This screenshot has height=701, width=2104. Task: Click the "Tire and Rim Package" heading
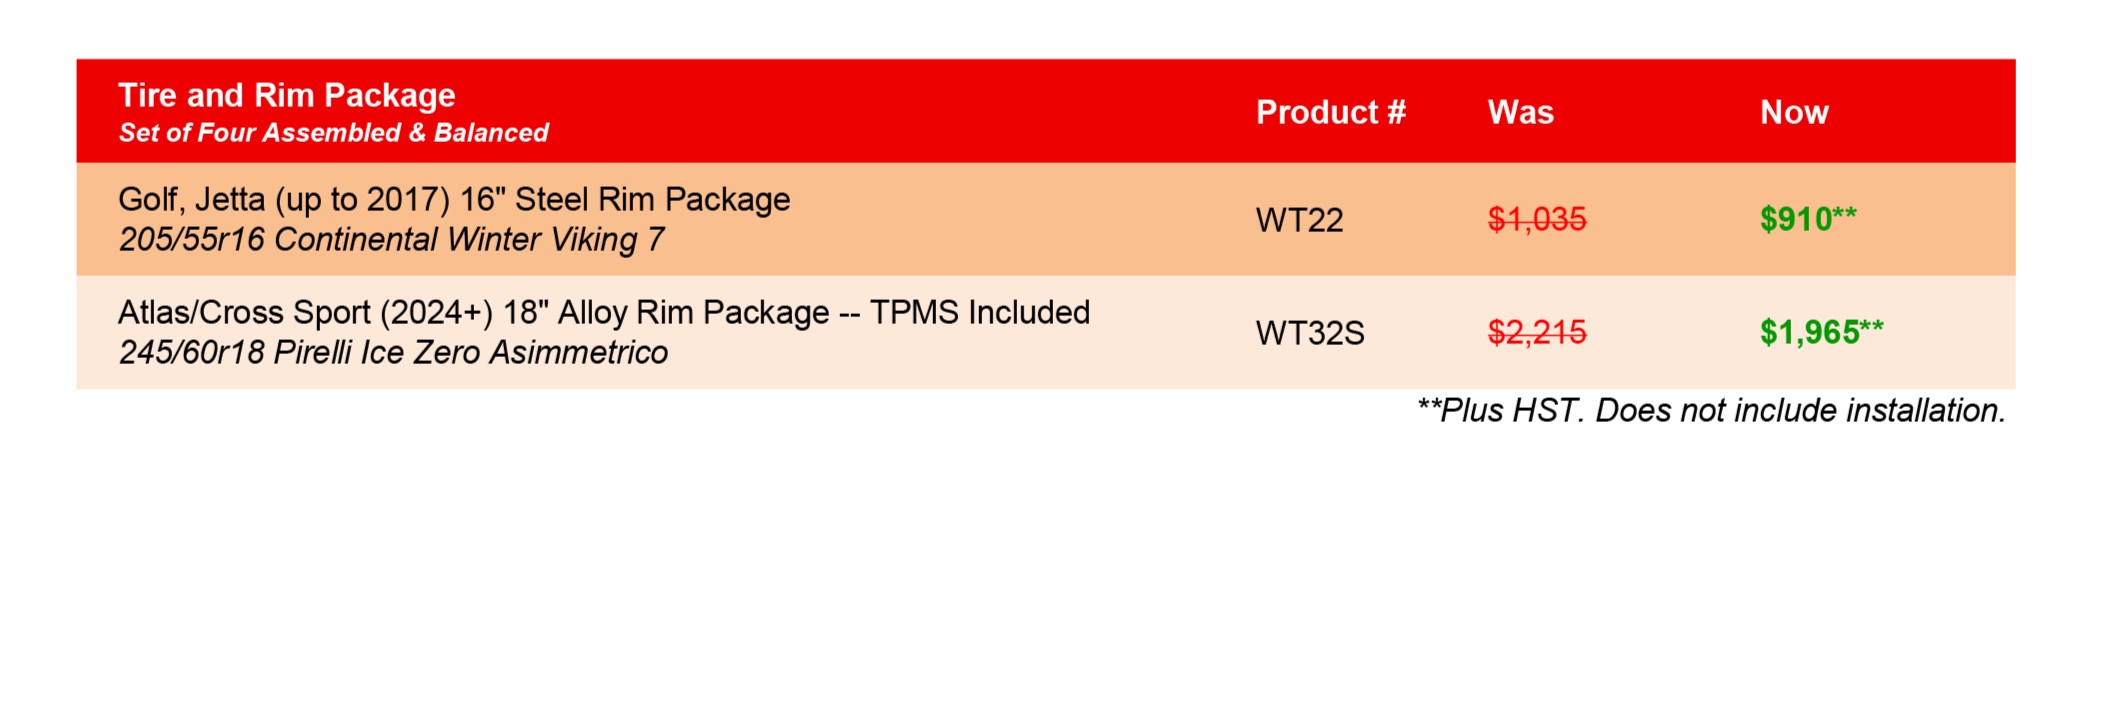[286, 96]
